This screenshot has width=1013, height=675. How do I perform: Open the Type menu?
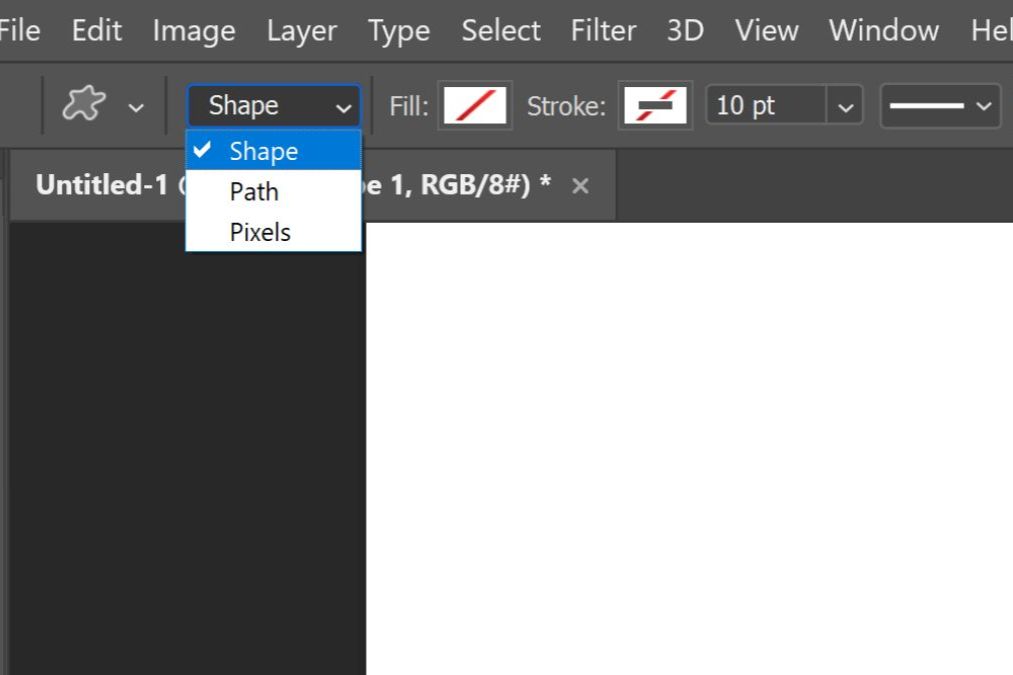tap(398, 30)
